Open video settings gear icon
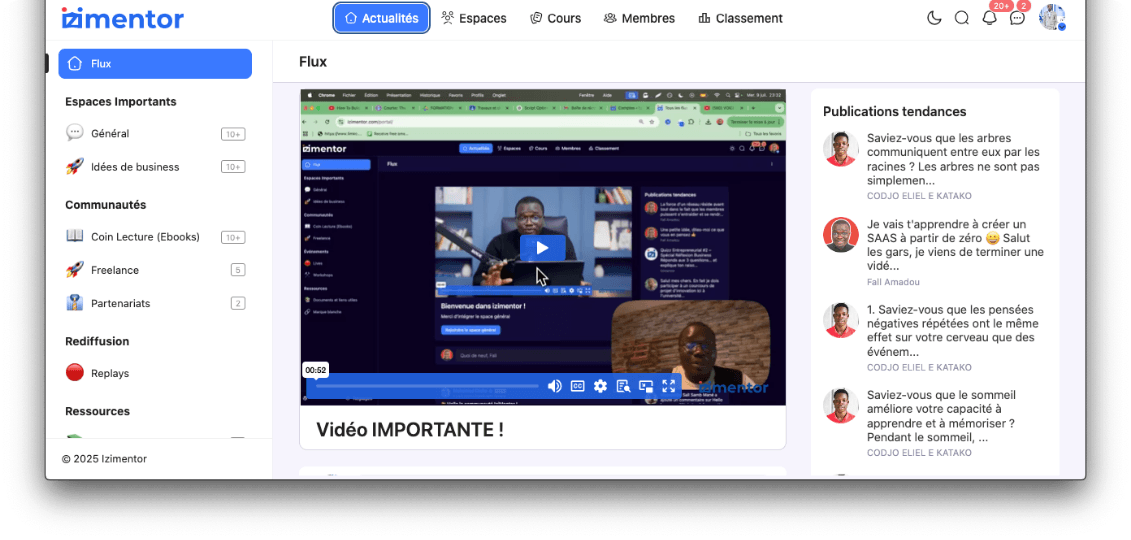Image resolution: width=1131 pixels, height=540 pixels. 600,386
